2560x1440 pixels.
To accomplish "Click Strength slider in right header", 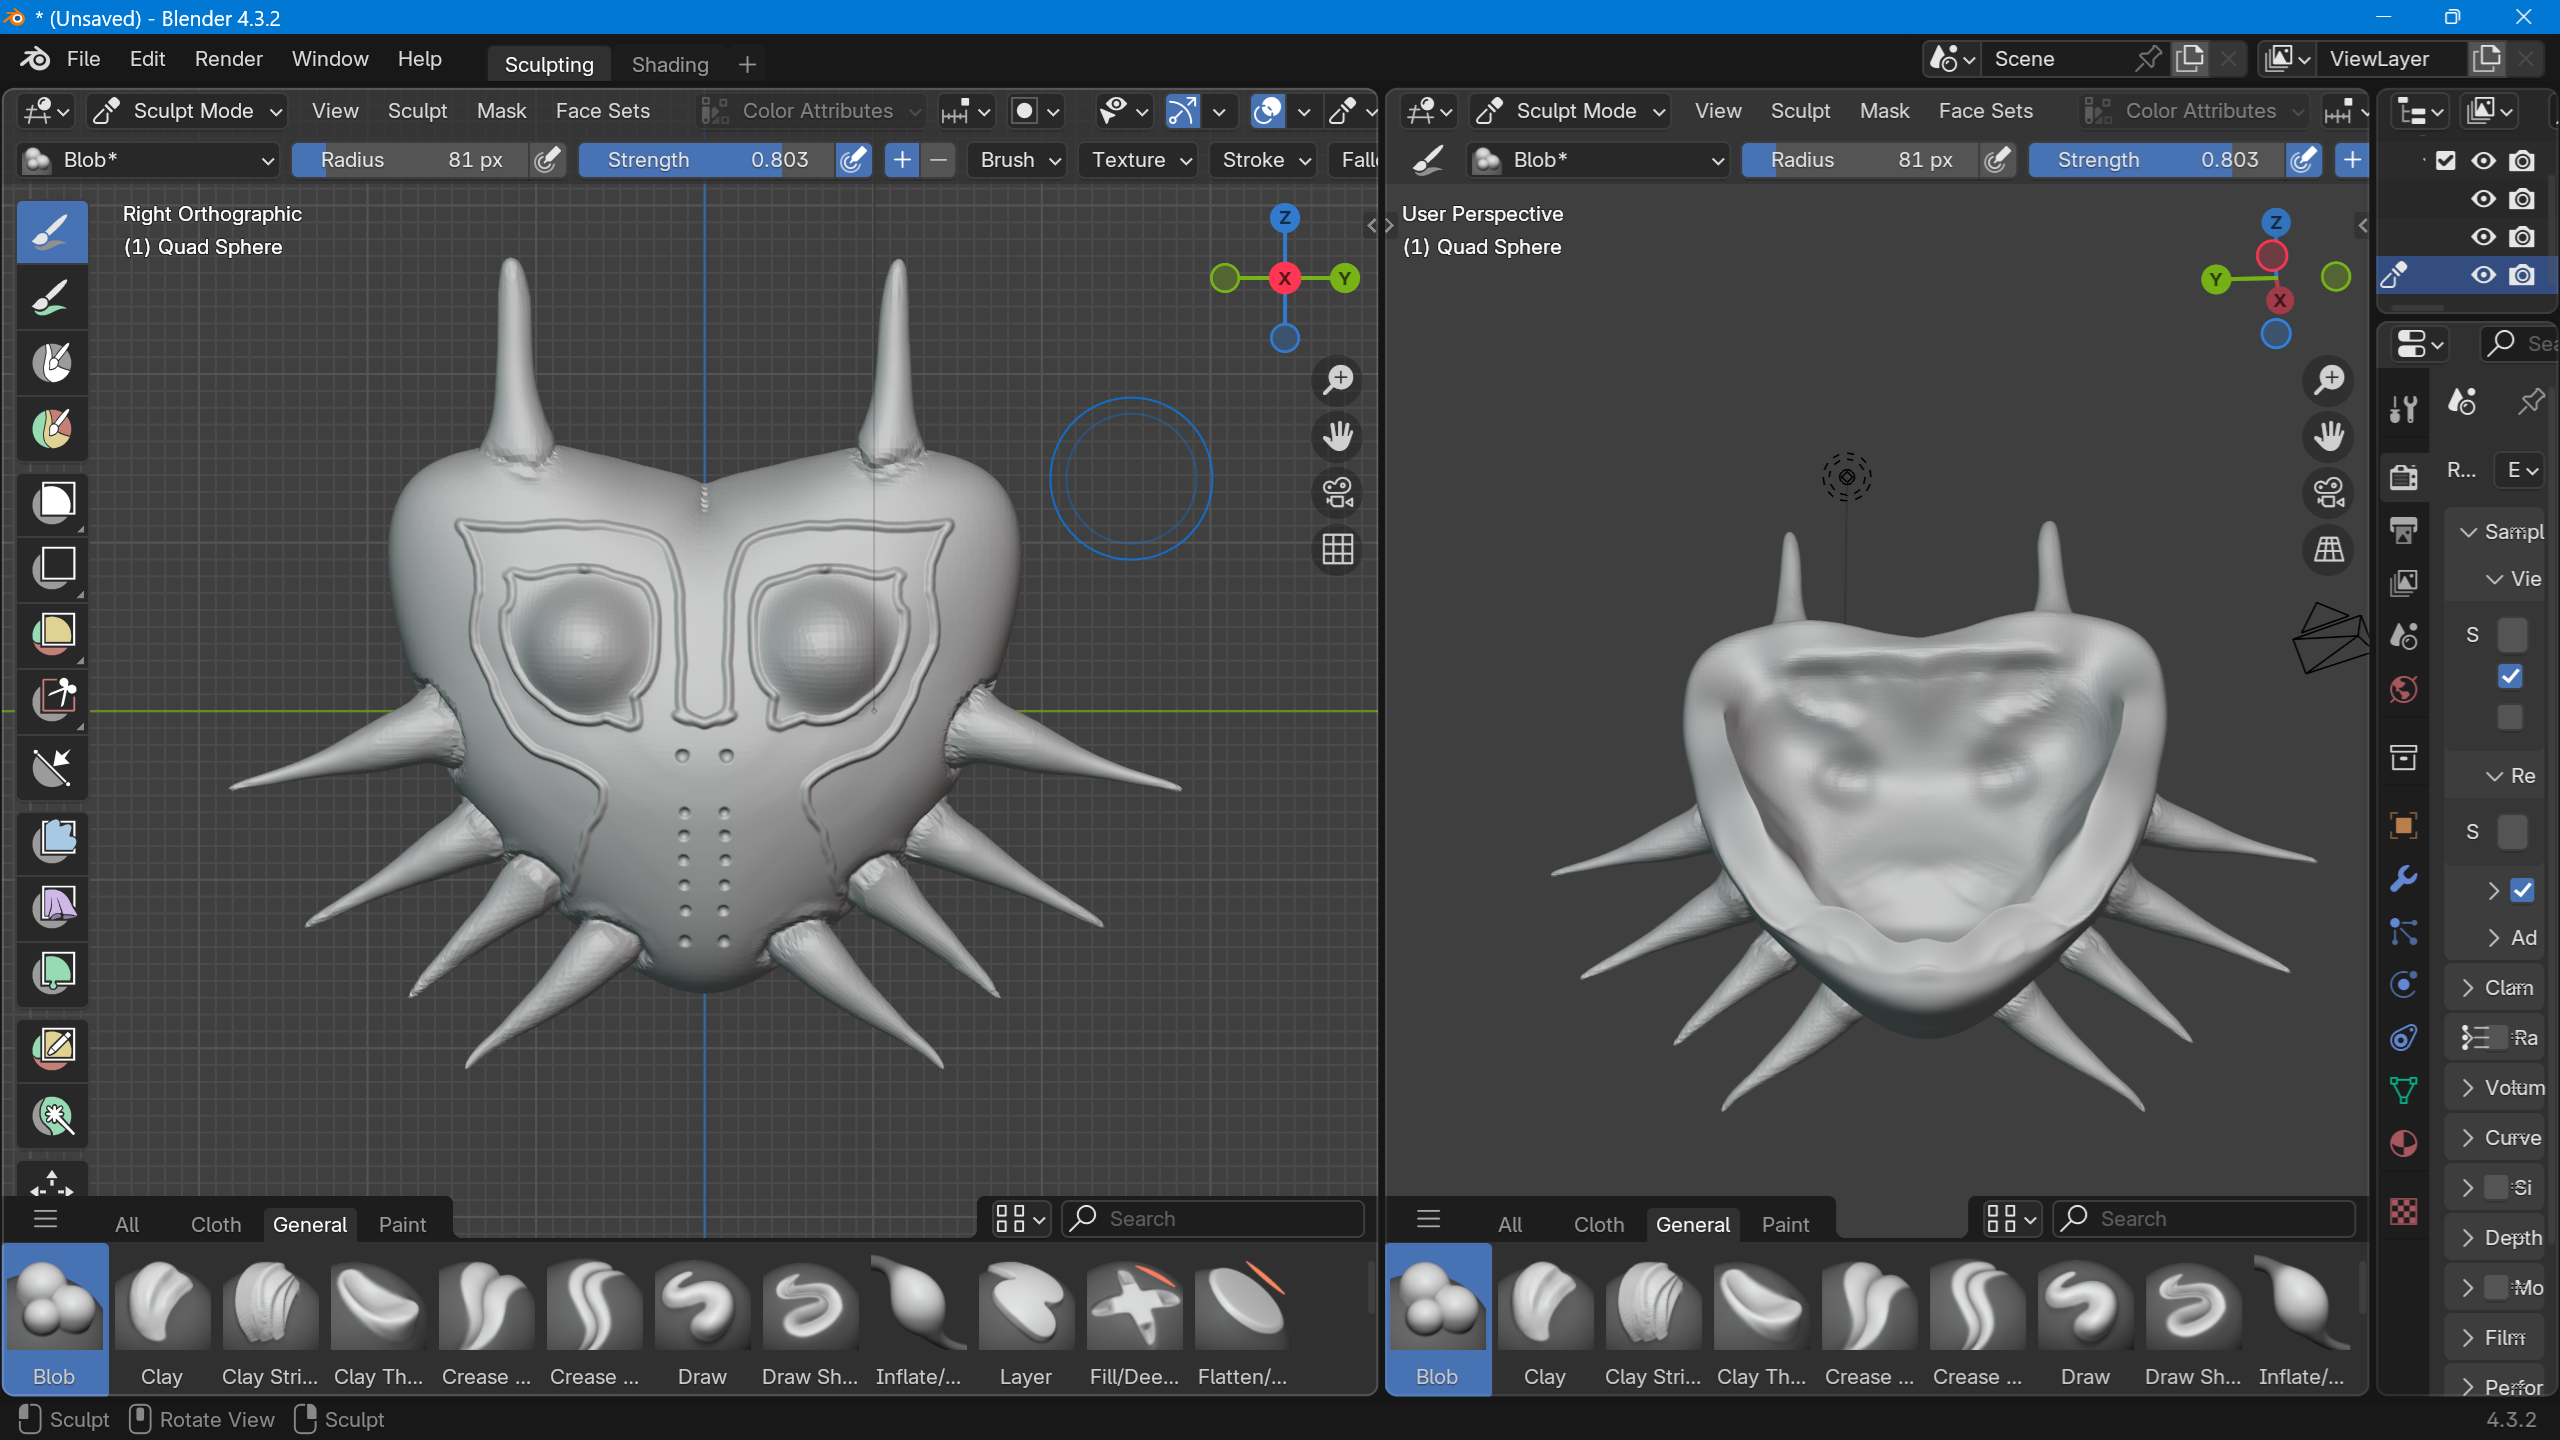I will (2157, 160).
